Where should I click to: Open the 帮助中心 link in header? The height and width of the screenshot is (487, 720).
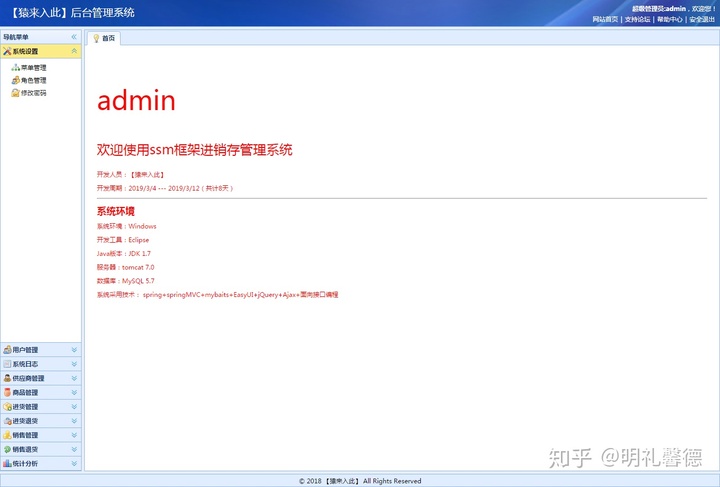pos(669,19)
